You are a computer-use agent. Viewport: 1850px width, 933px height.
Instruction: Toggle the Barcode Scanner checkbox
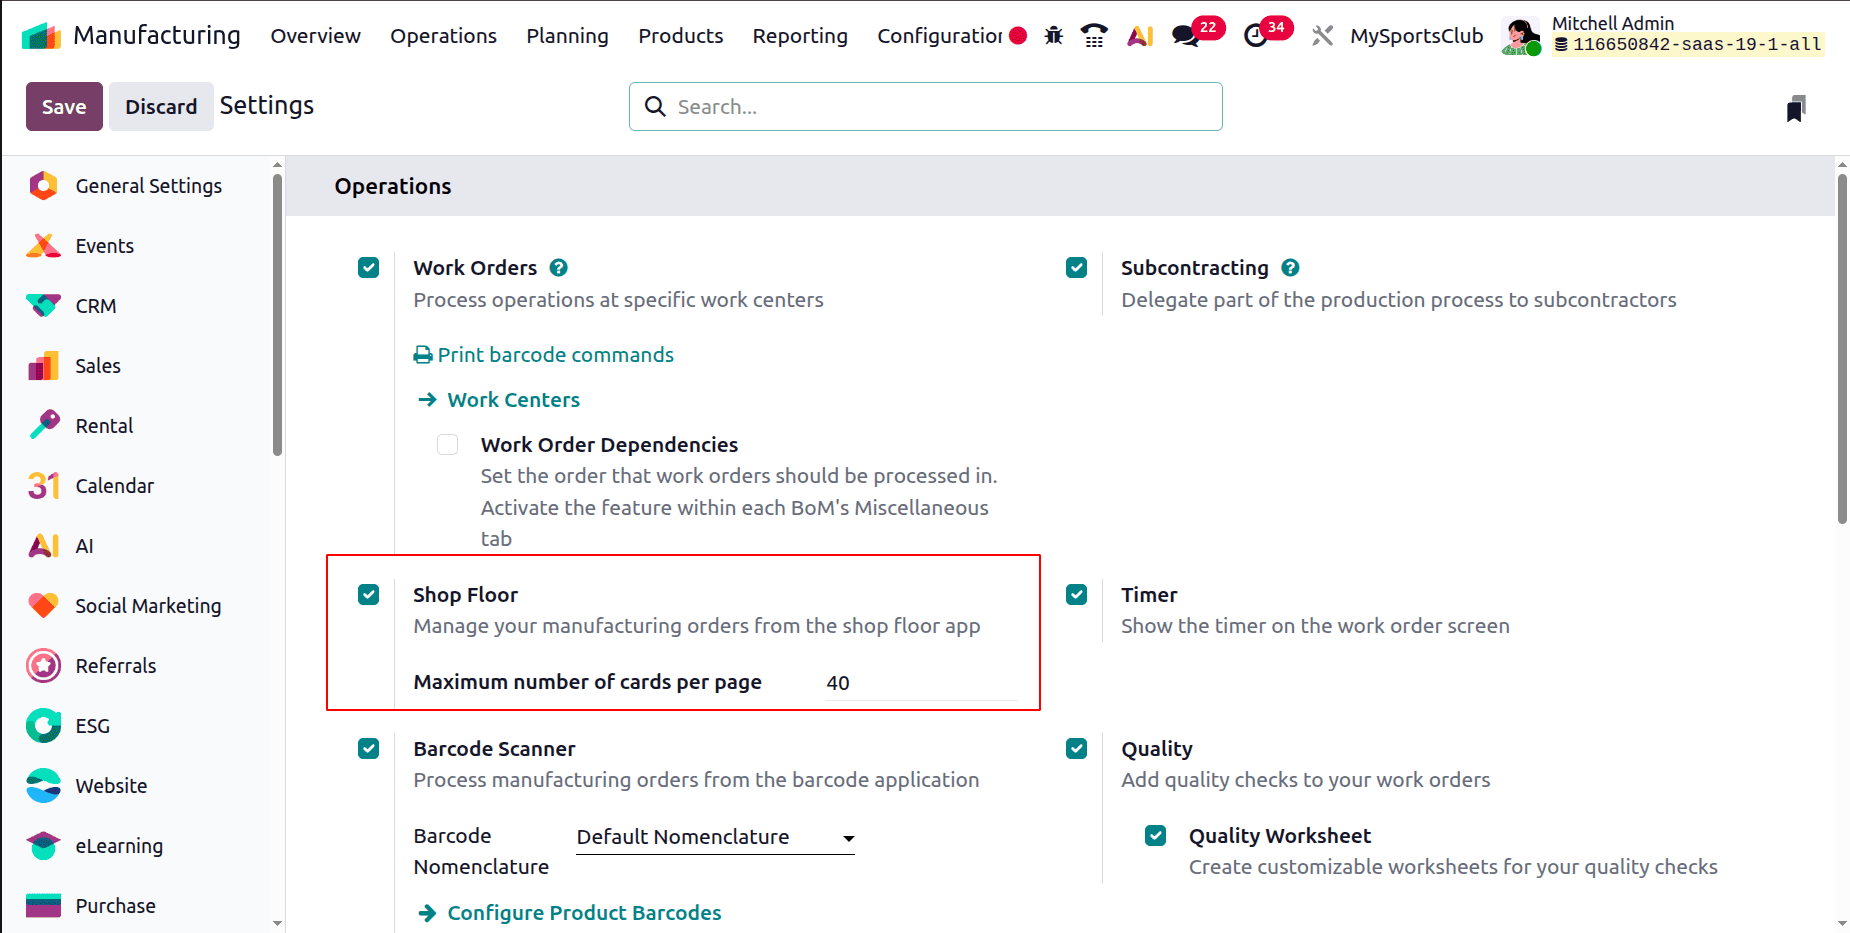pos(369,749)
